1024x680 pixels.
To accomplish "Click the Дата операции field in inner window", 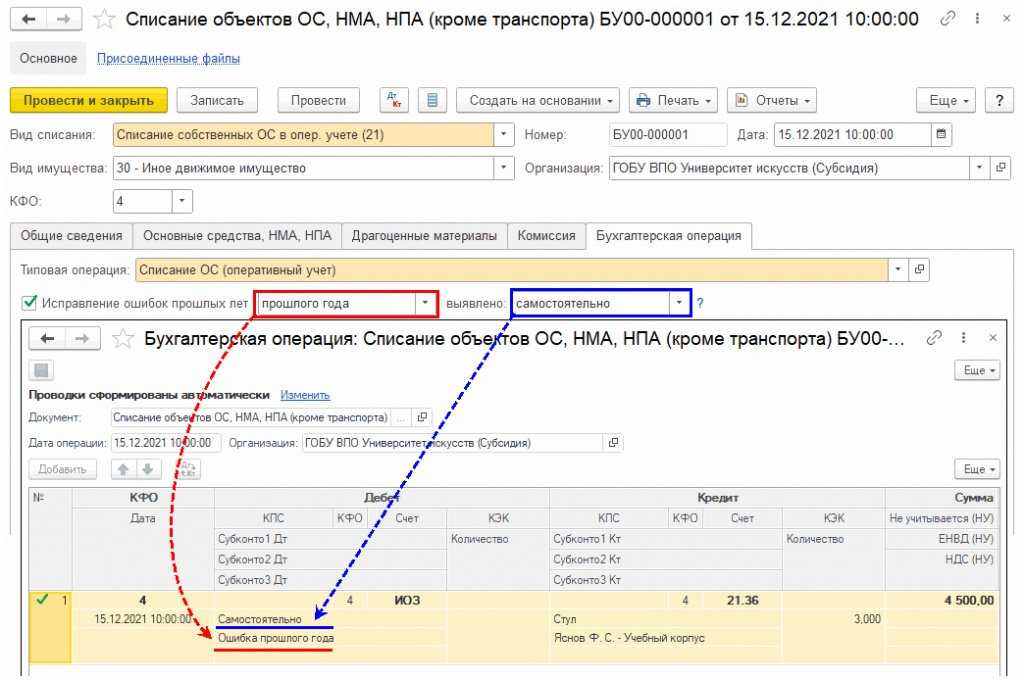I will tap(166, 443).
